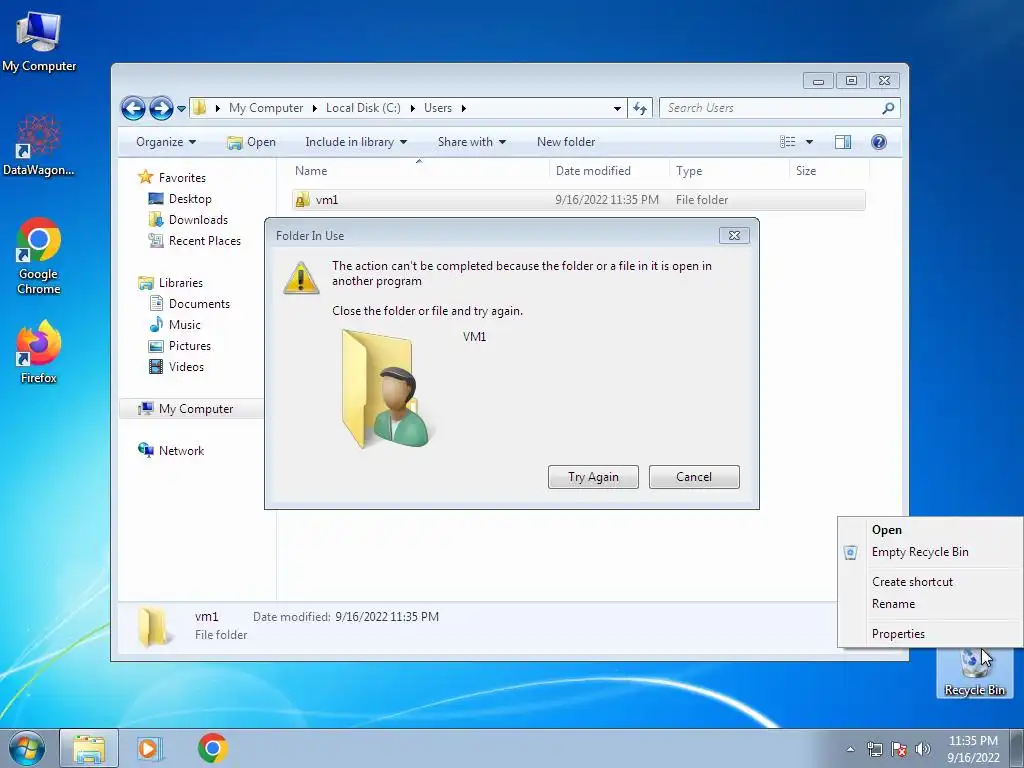Screen dimensions: 1024x768
Task: Click the Windows Start orb
Action: pos(27,748)
